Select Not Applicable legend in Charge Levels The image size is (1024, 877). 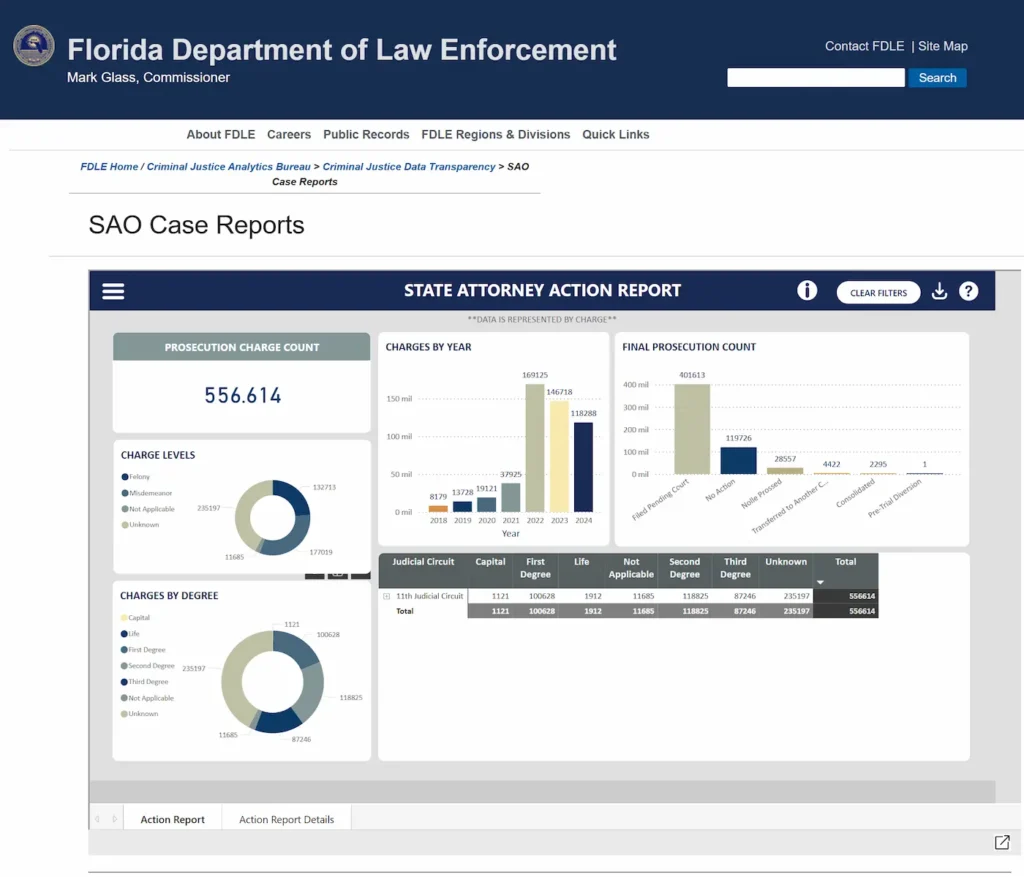tap(148, 509)
